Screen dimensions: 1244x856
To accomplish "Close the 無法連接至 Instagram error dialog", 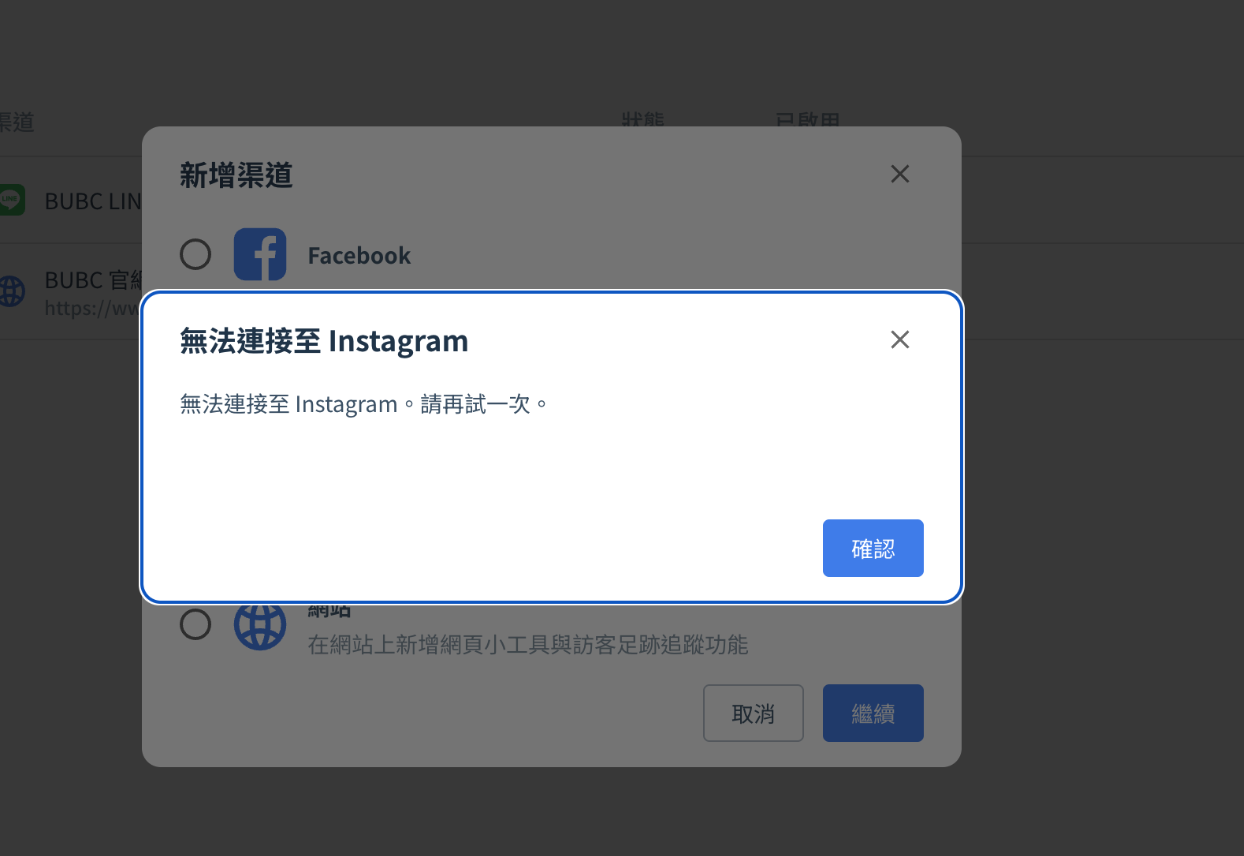I will 900,340.
